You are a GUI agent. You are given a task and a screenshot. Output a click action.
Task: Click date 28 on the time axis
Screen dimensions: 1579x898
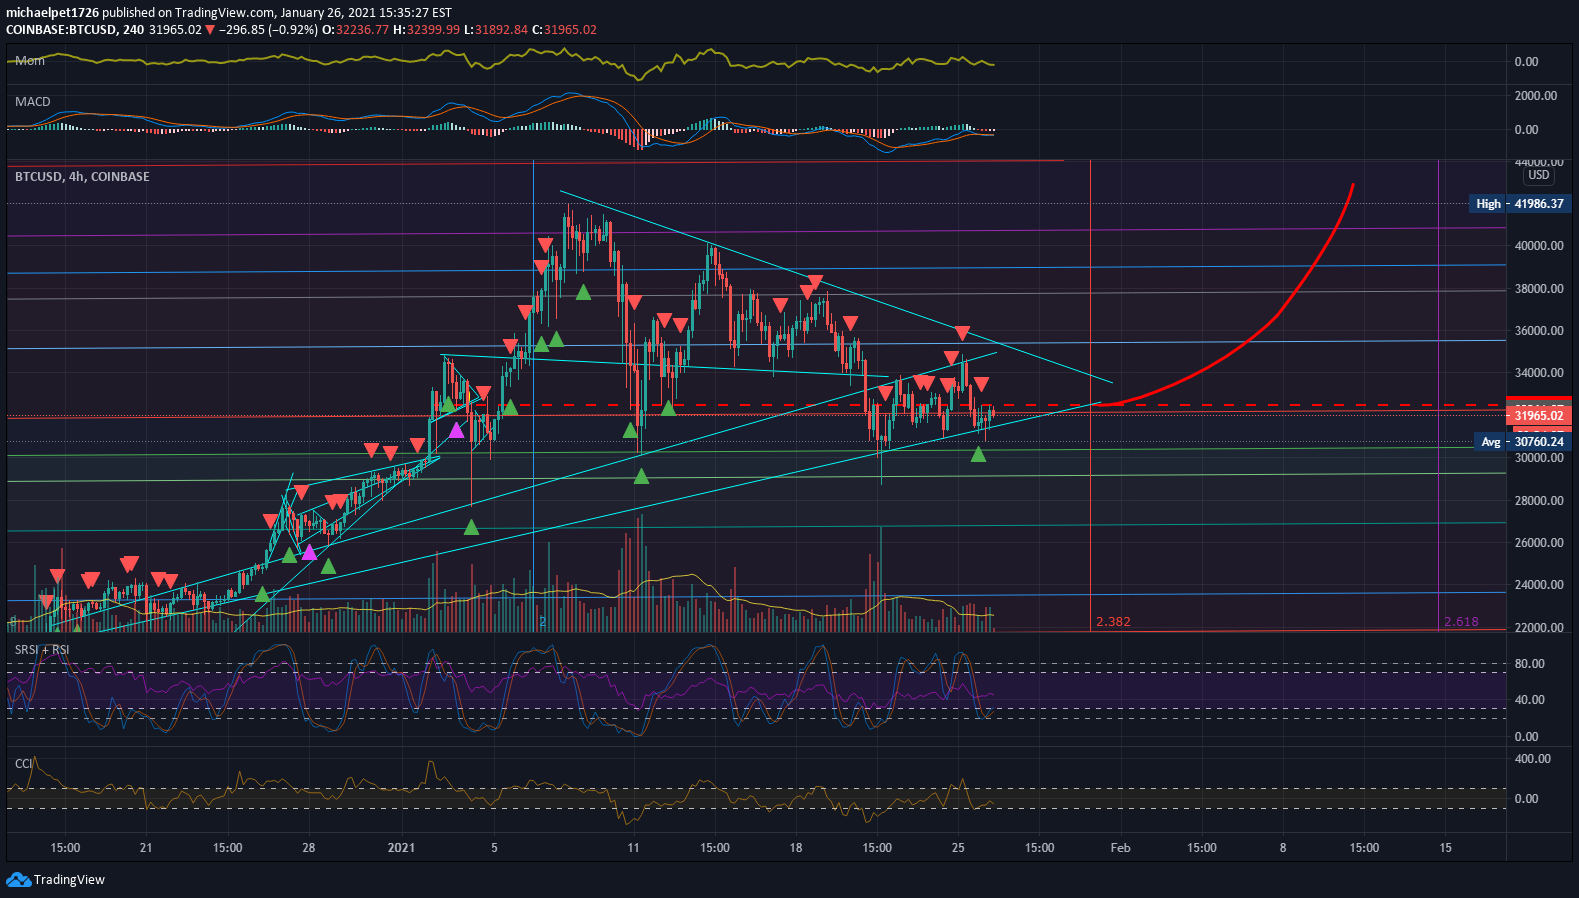tap(308, 848)
